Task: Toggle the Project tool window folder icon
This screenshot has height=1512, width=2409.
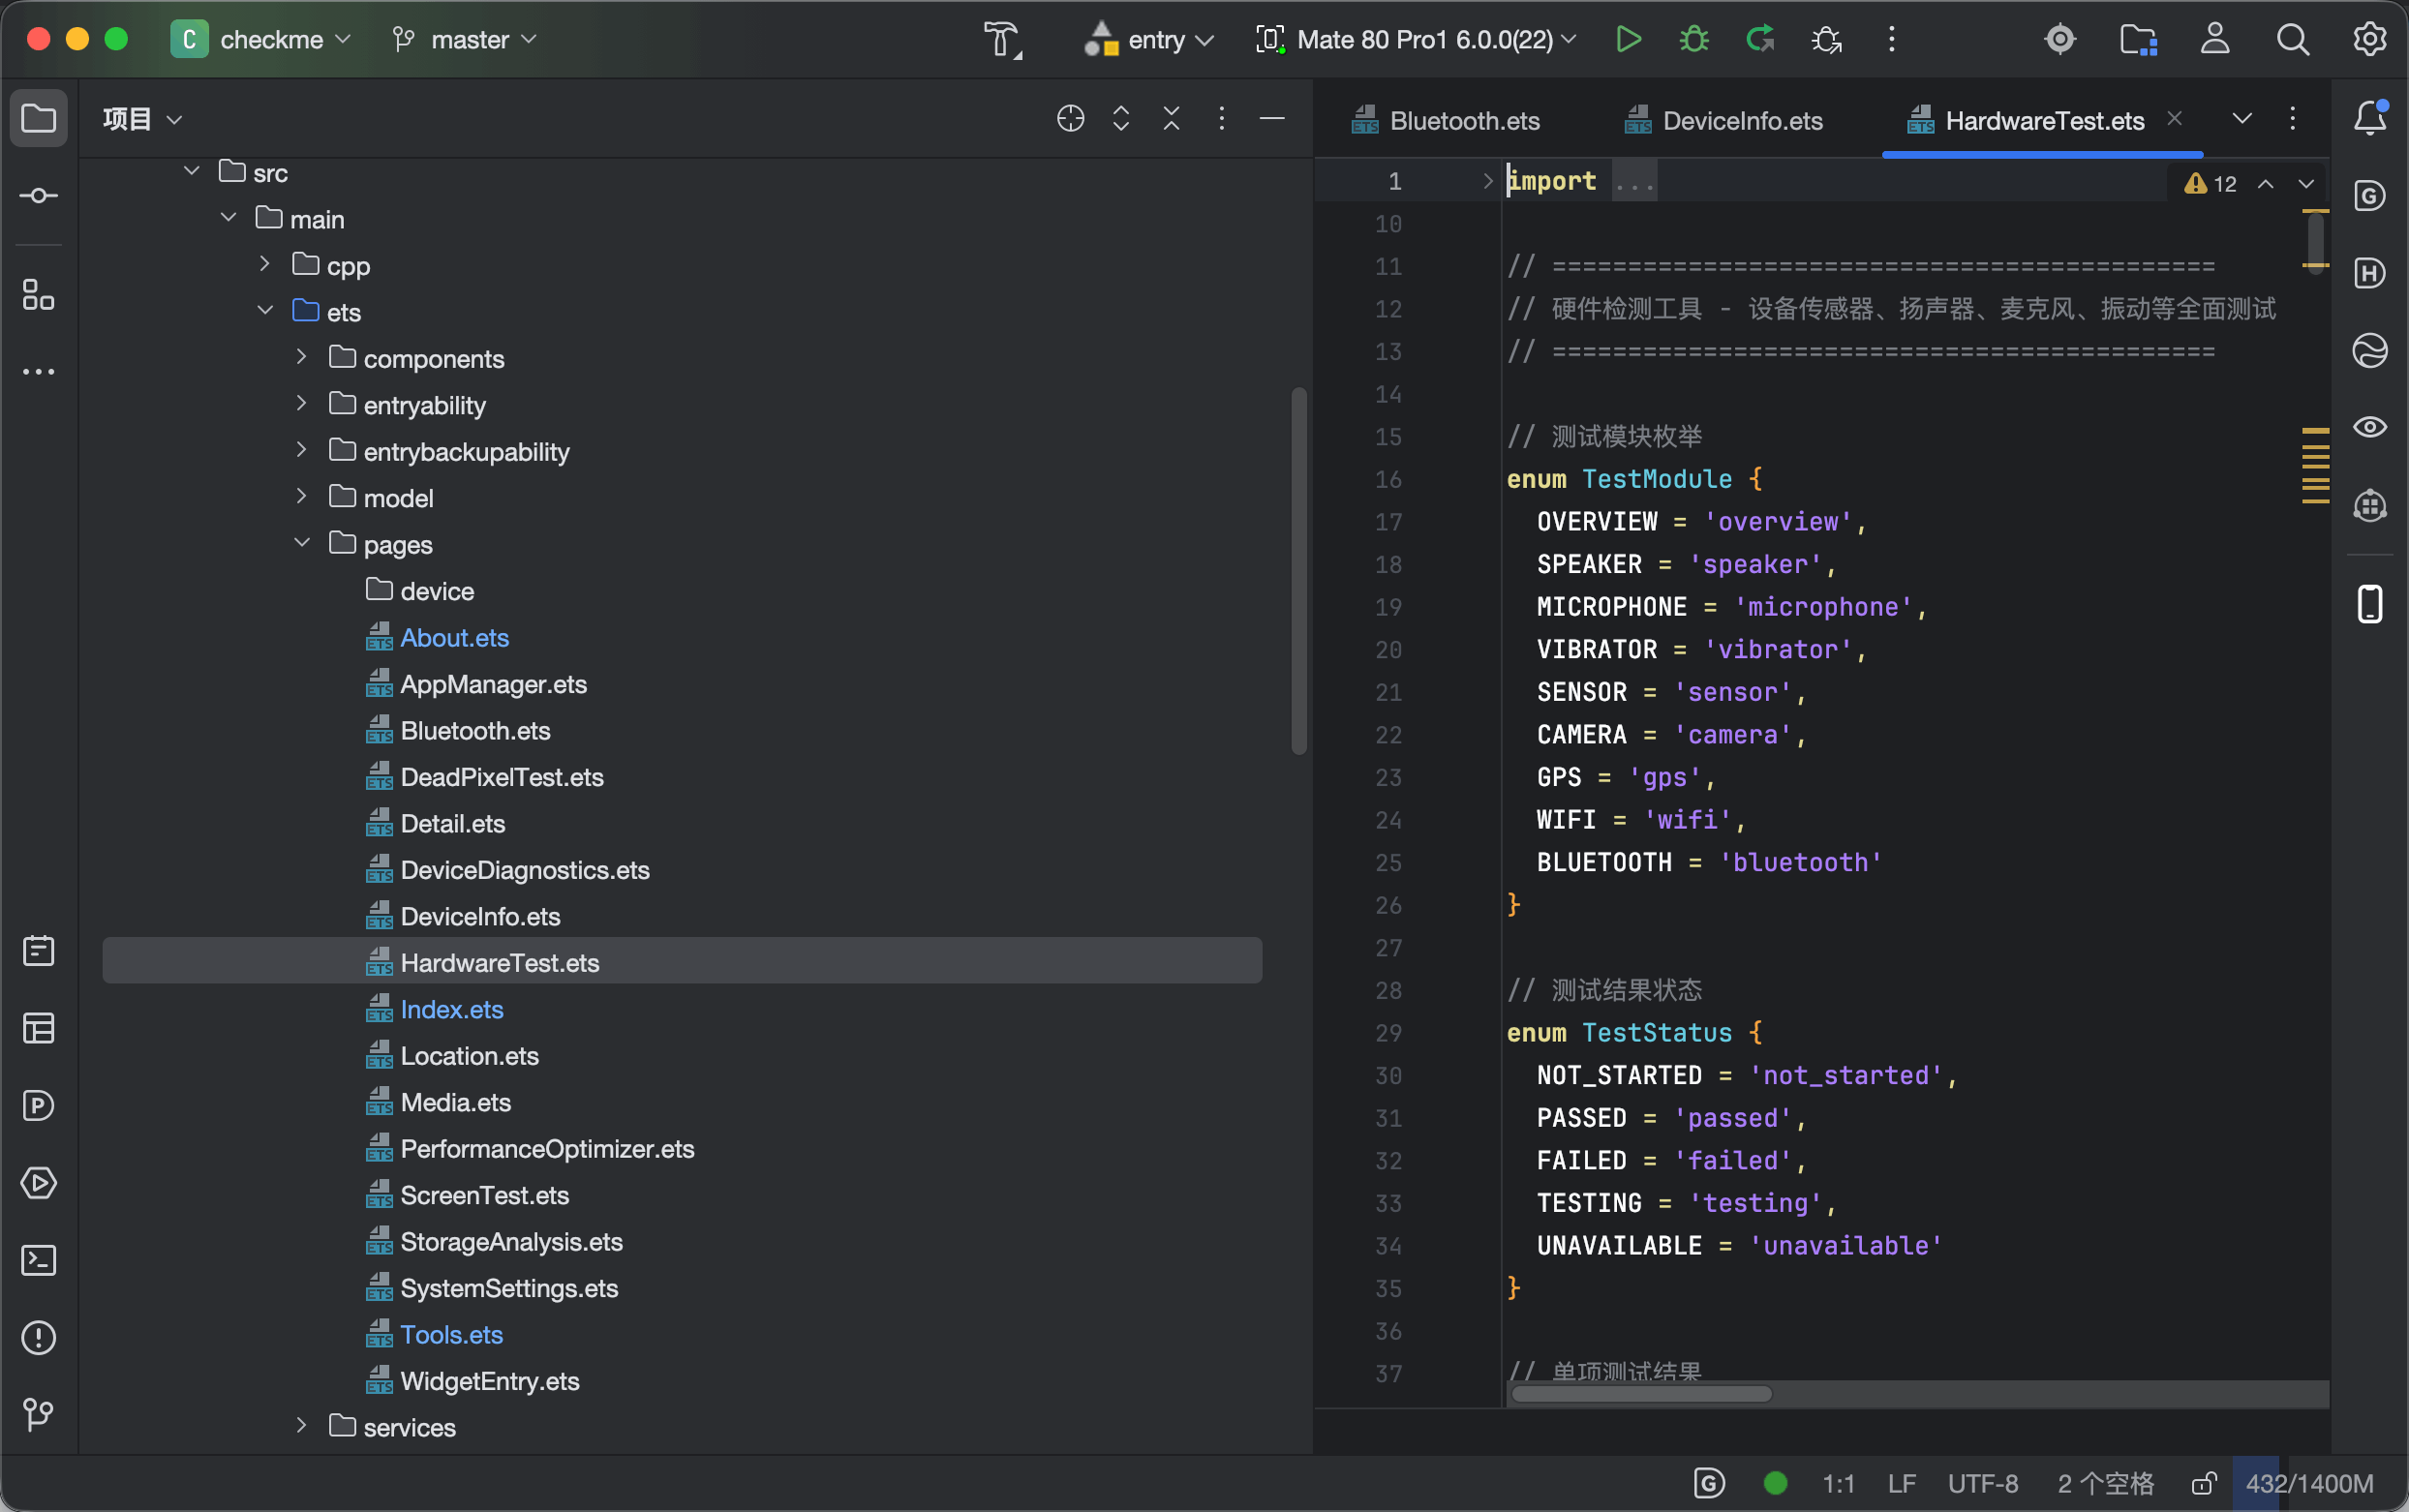Action: 39,118
